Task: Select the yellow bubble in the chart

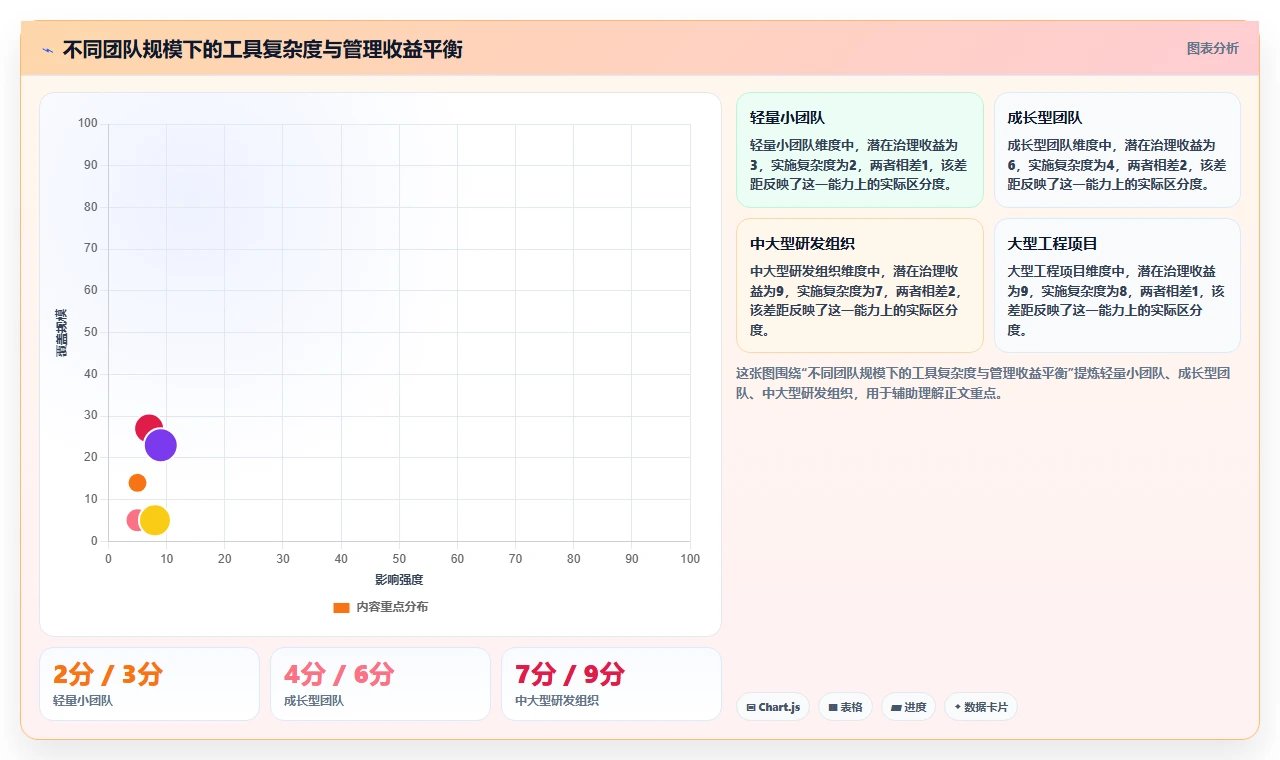Action: (154, 520)
